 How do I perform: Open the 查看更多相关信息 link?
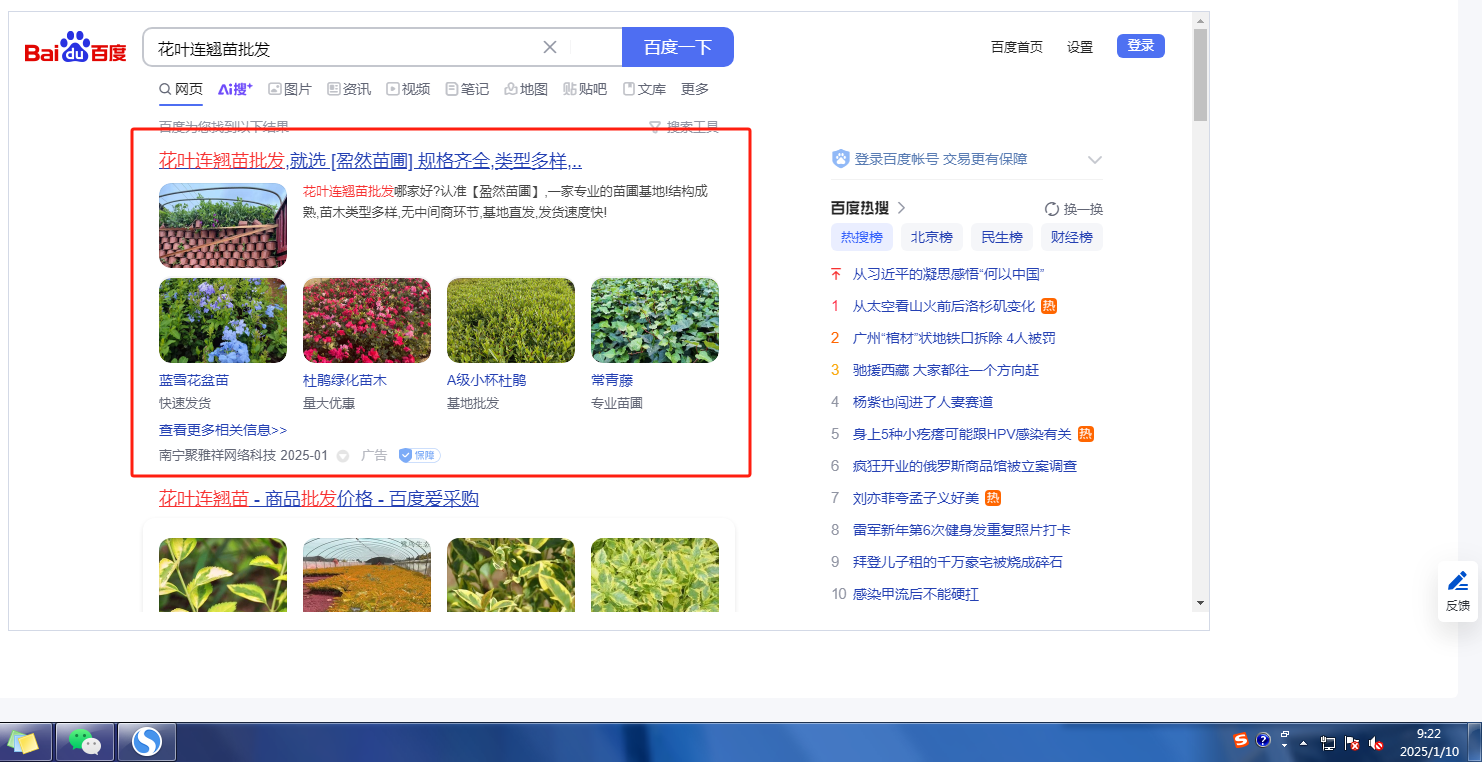(x=223, y=430)
